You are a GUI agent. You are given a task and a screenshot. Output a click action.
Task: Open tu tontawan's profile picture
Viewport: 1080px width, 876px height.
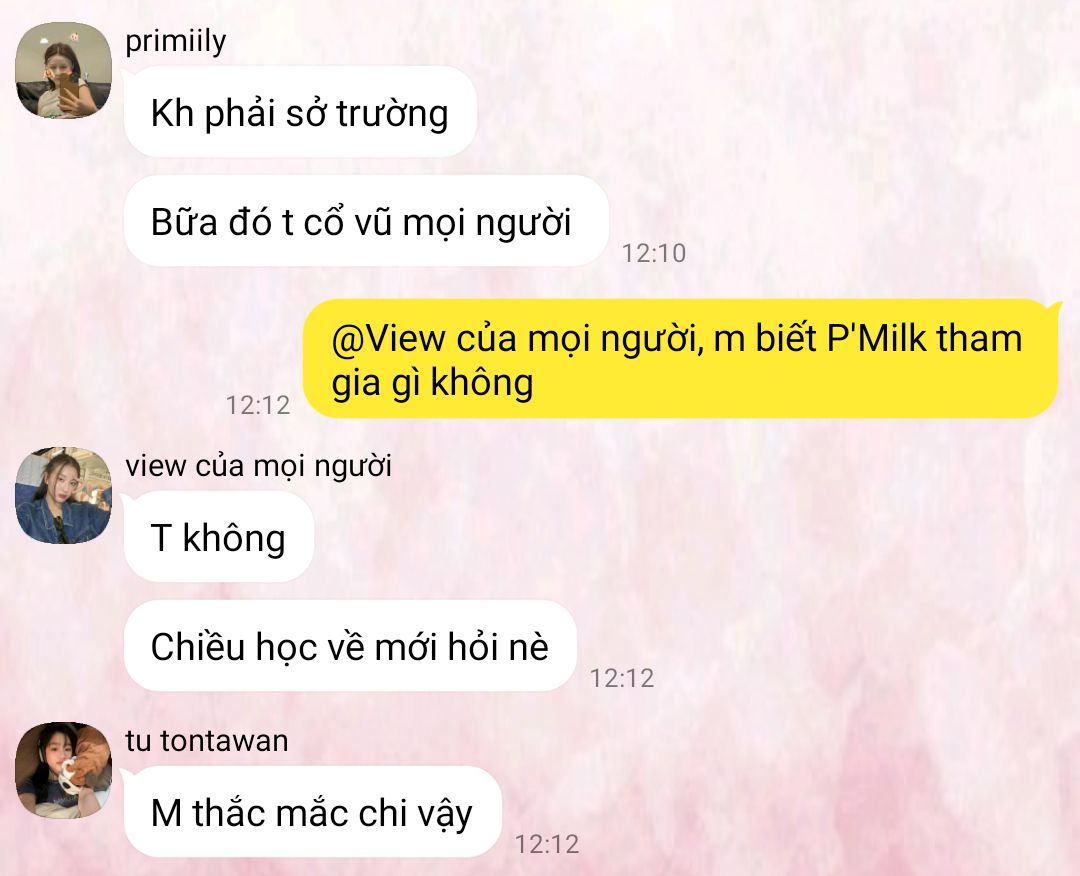[63, 770]
